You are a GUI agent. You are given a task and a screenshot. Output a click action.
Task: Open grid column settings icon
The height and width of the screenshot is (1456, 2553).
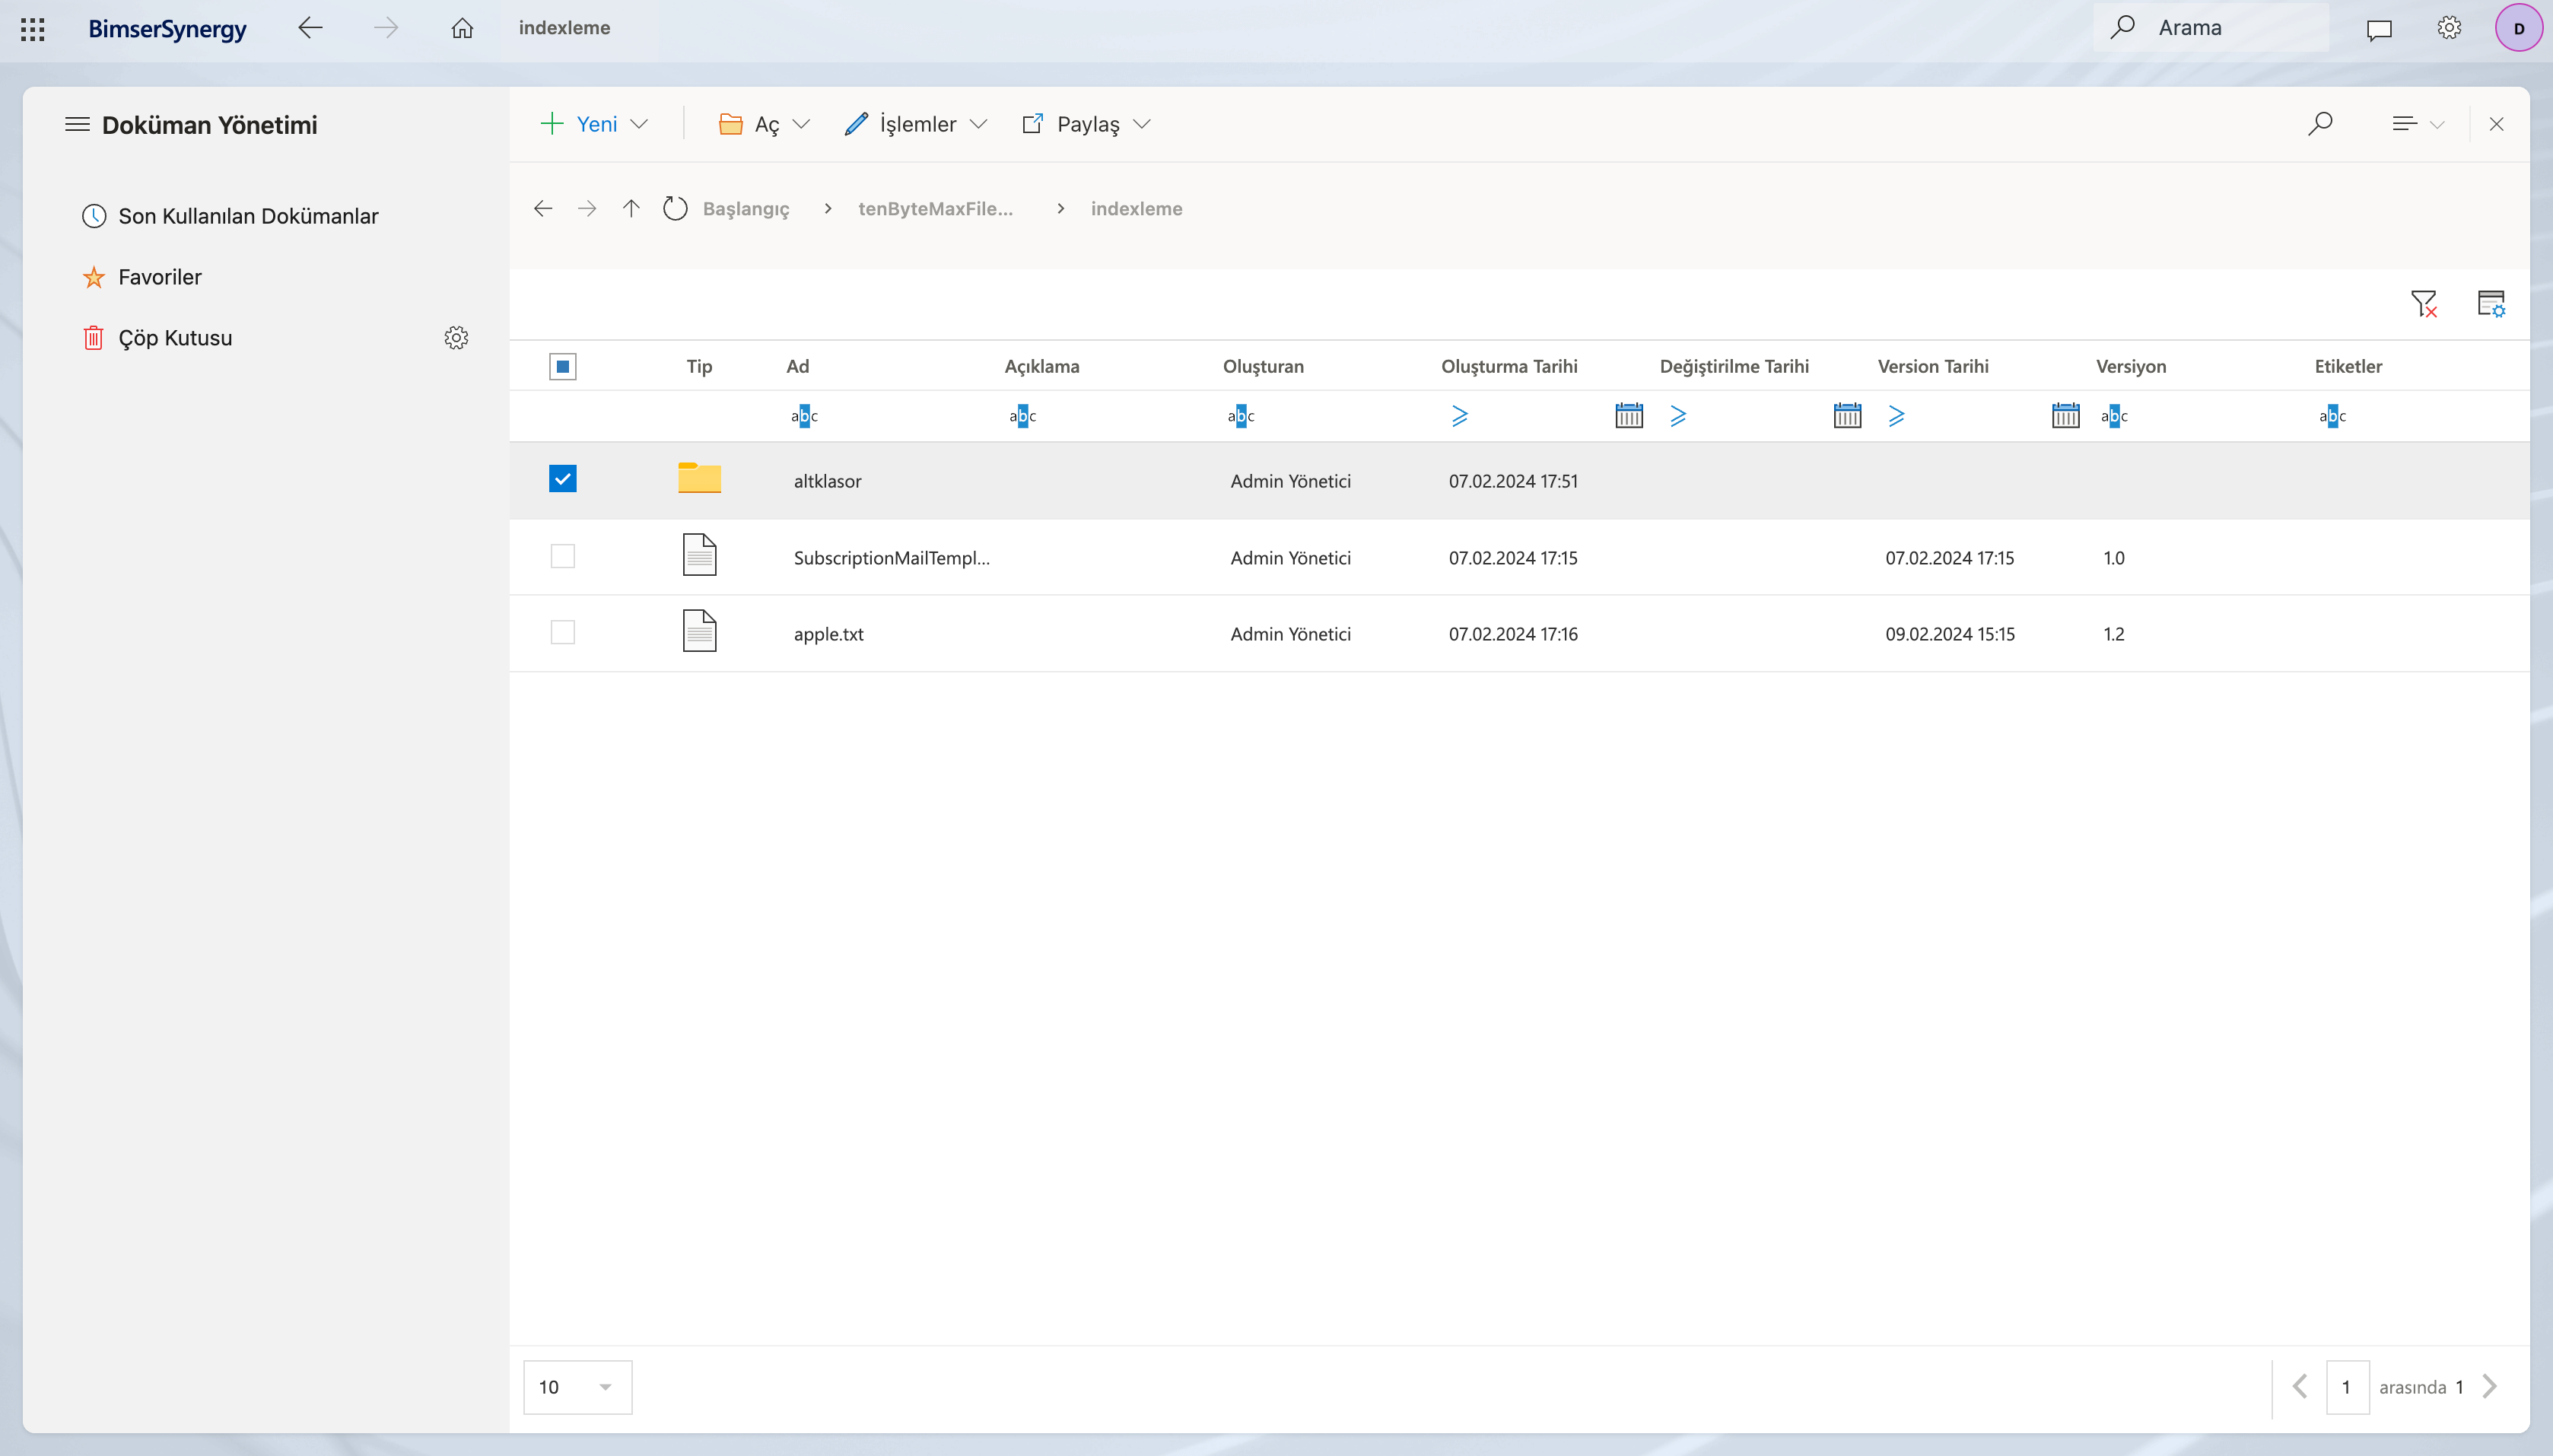[x=2491, y=303]
